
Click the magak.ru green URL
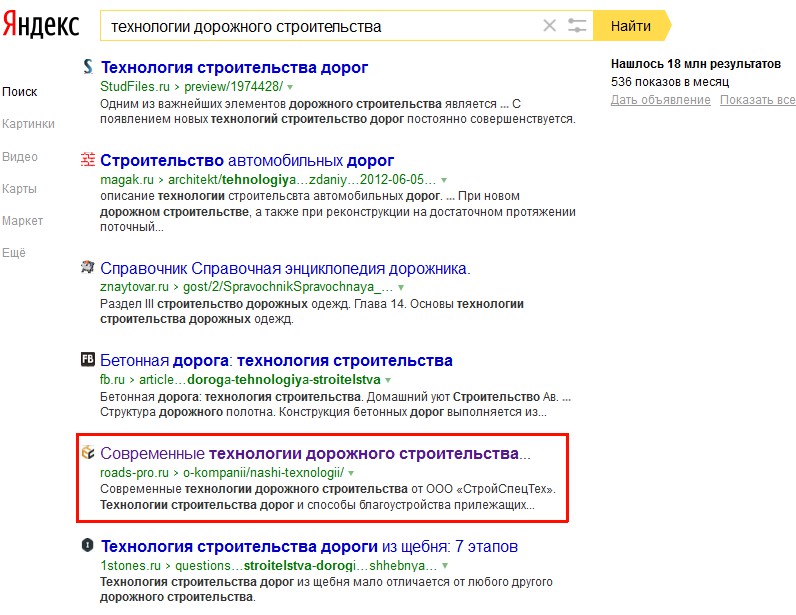(x=127, y=180)
